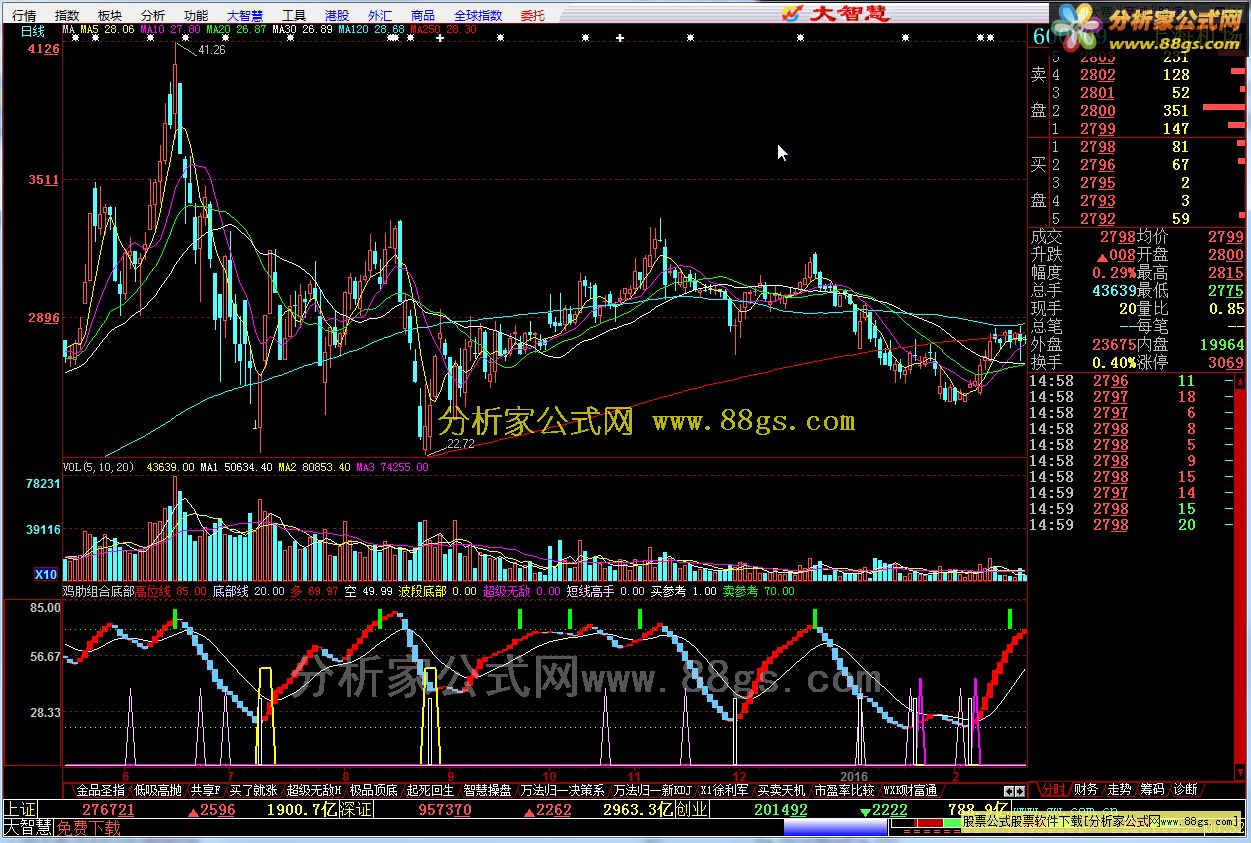The height and width of the screenshot is (843, 1251).
Task: Click sell level 1 price 2799
Action: point(1097,128)
